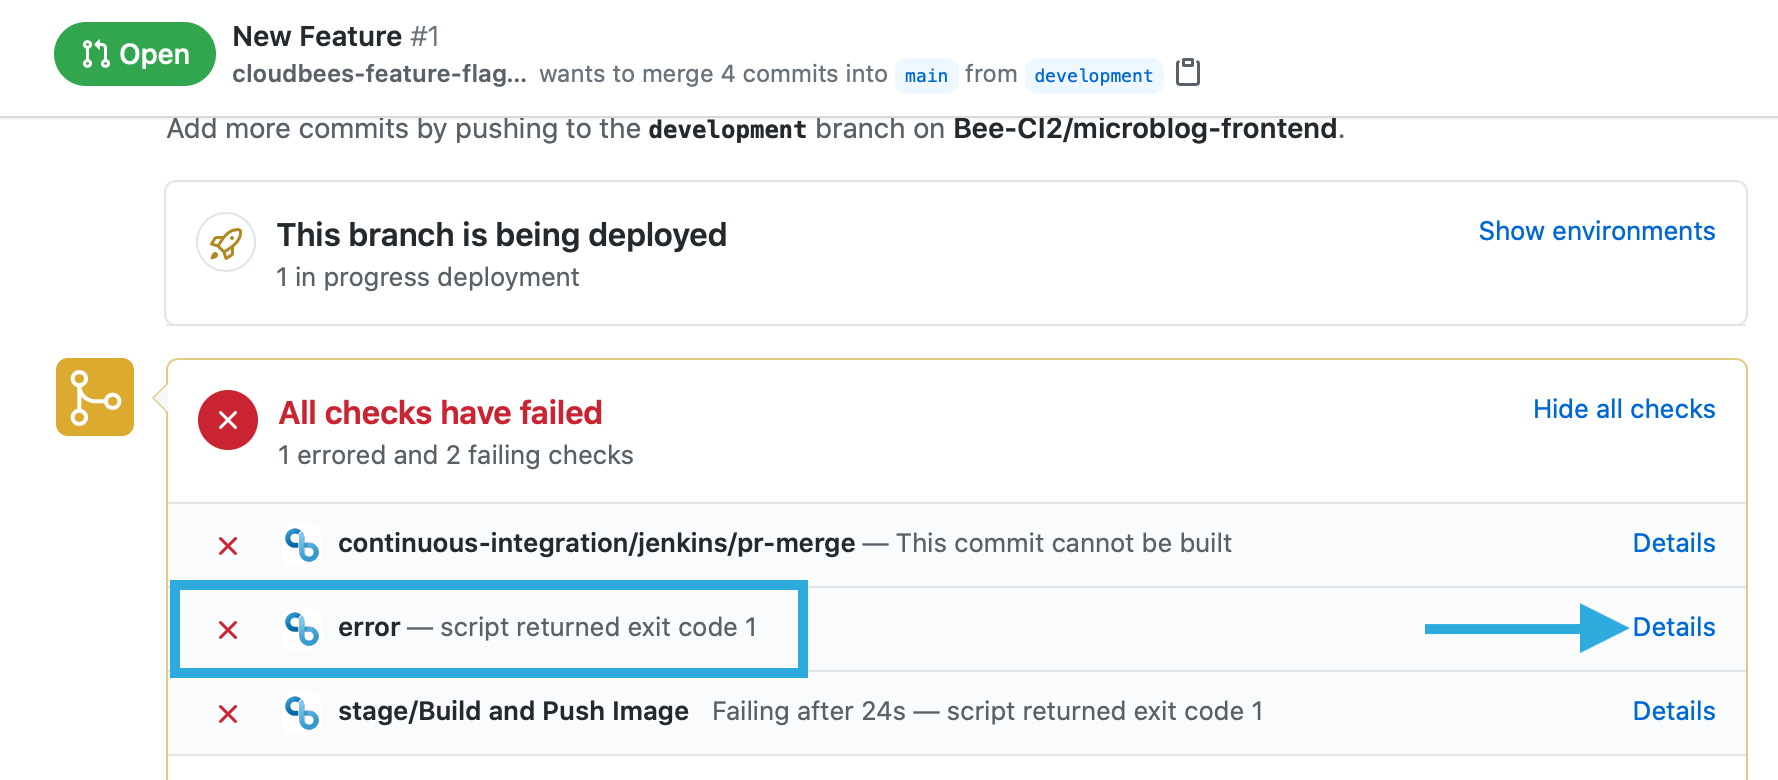This screenshot has width=1778, height=780.
Task: Click the CloudBees icon for Build and Push Image
Action: [x=302, y=712]
